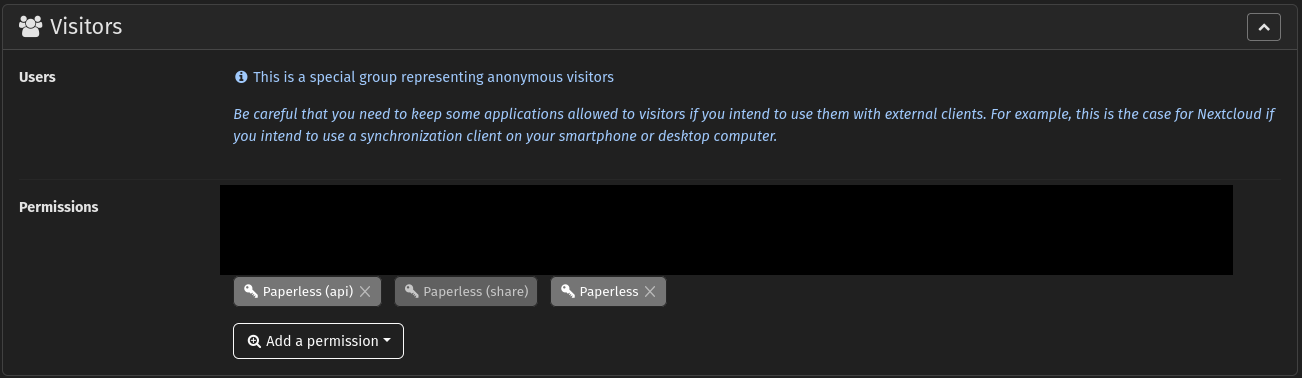Click the blue info circle icon

(x=241, y=76)
